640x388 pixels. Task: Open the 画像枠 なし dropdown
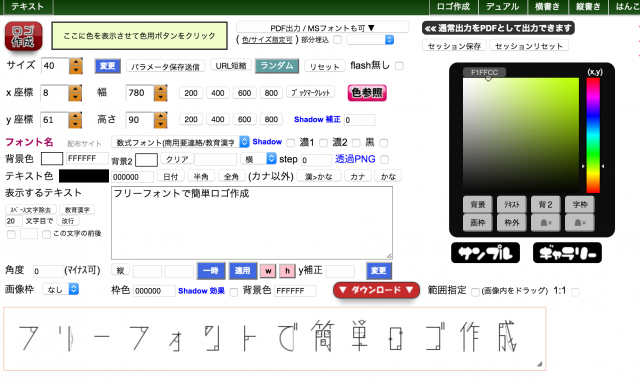60,289
